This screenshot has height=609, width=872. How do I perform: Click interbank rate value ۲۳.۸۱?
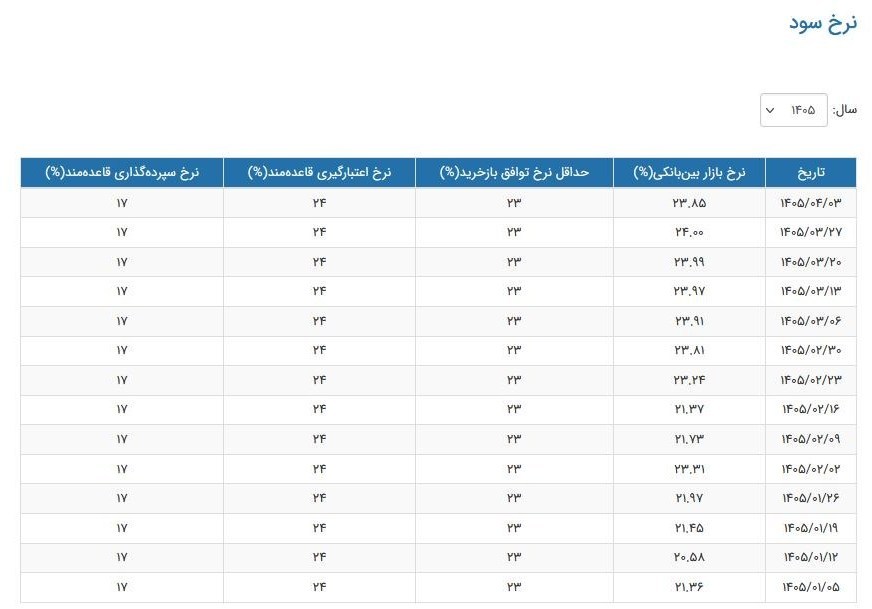pos(689,350)
